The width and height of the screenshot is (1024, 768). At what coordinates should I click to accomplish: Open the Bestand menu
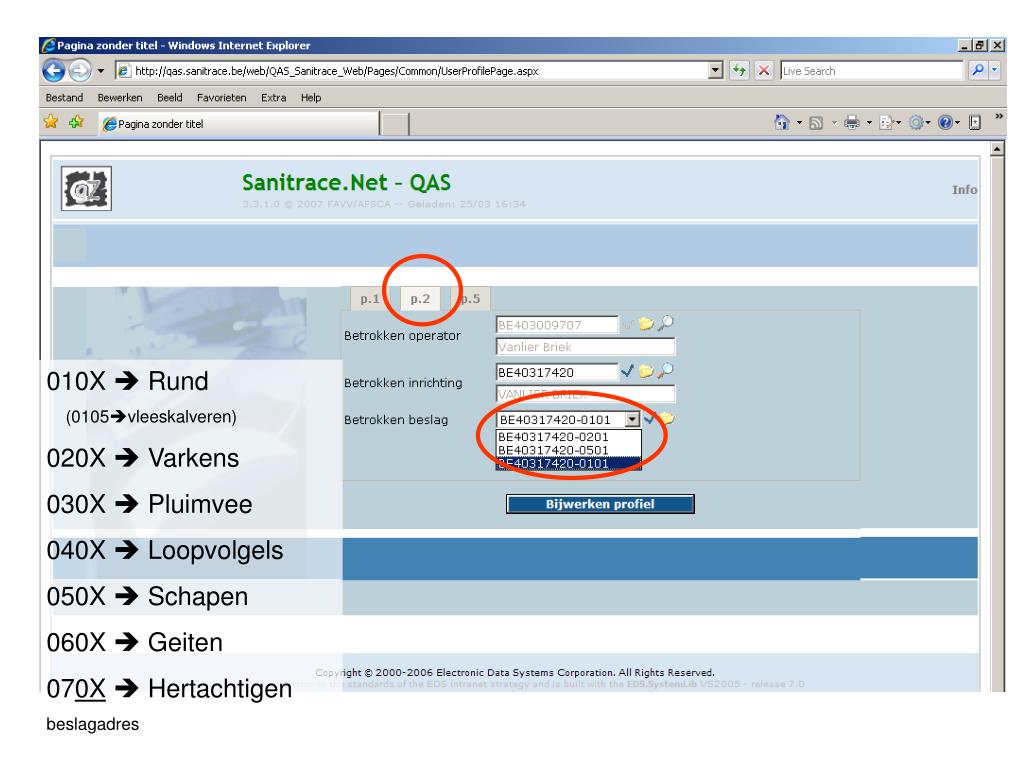click(x=64, y=97)
